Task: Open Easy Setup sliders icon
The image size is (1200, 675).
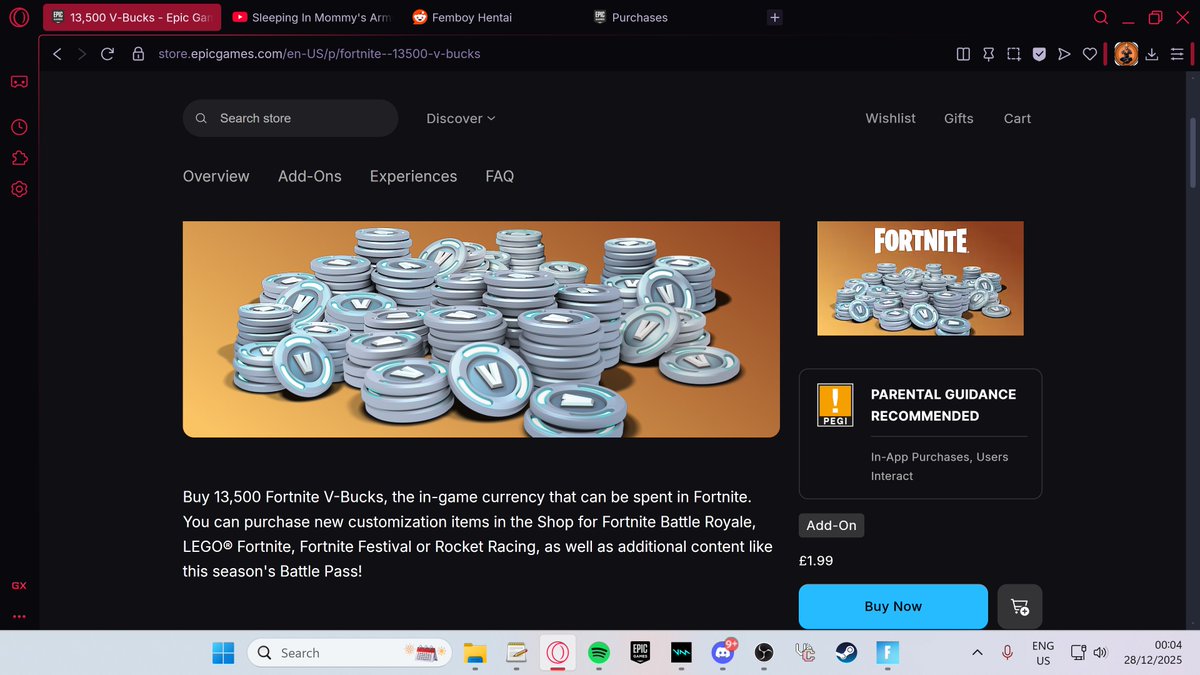Action: click(x=1176, y=54)
